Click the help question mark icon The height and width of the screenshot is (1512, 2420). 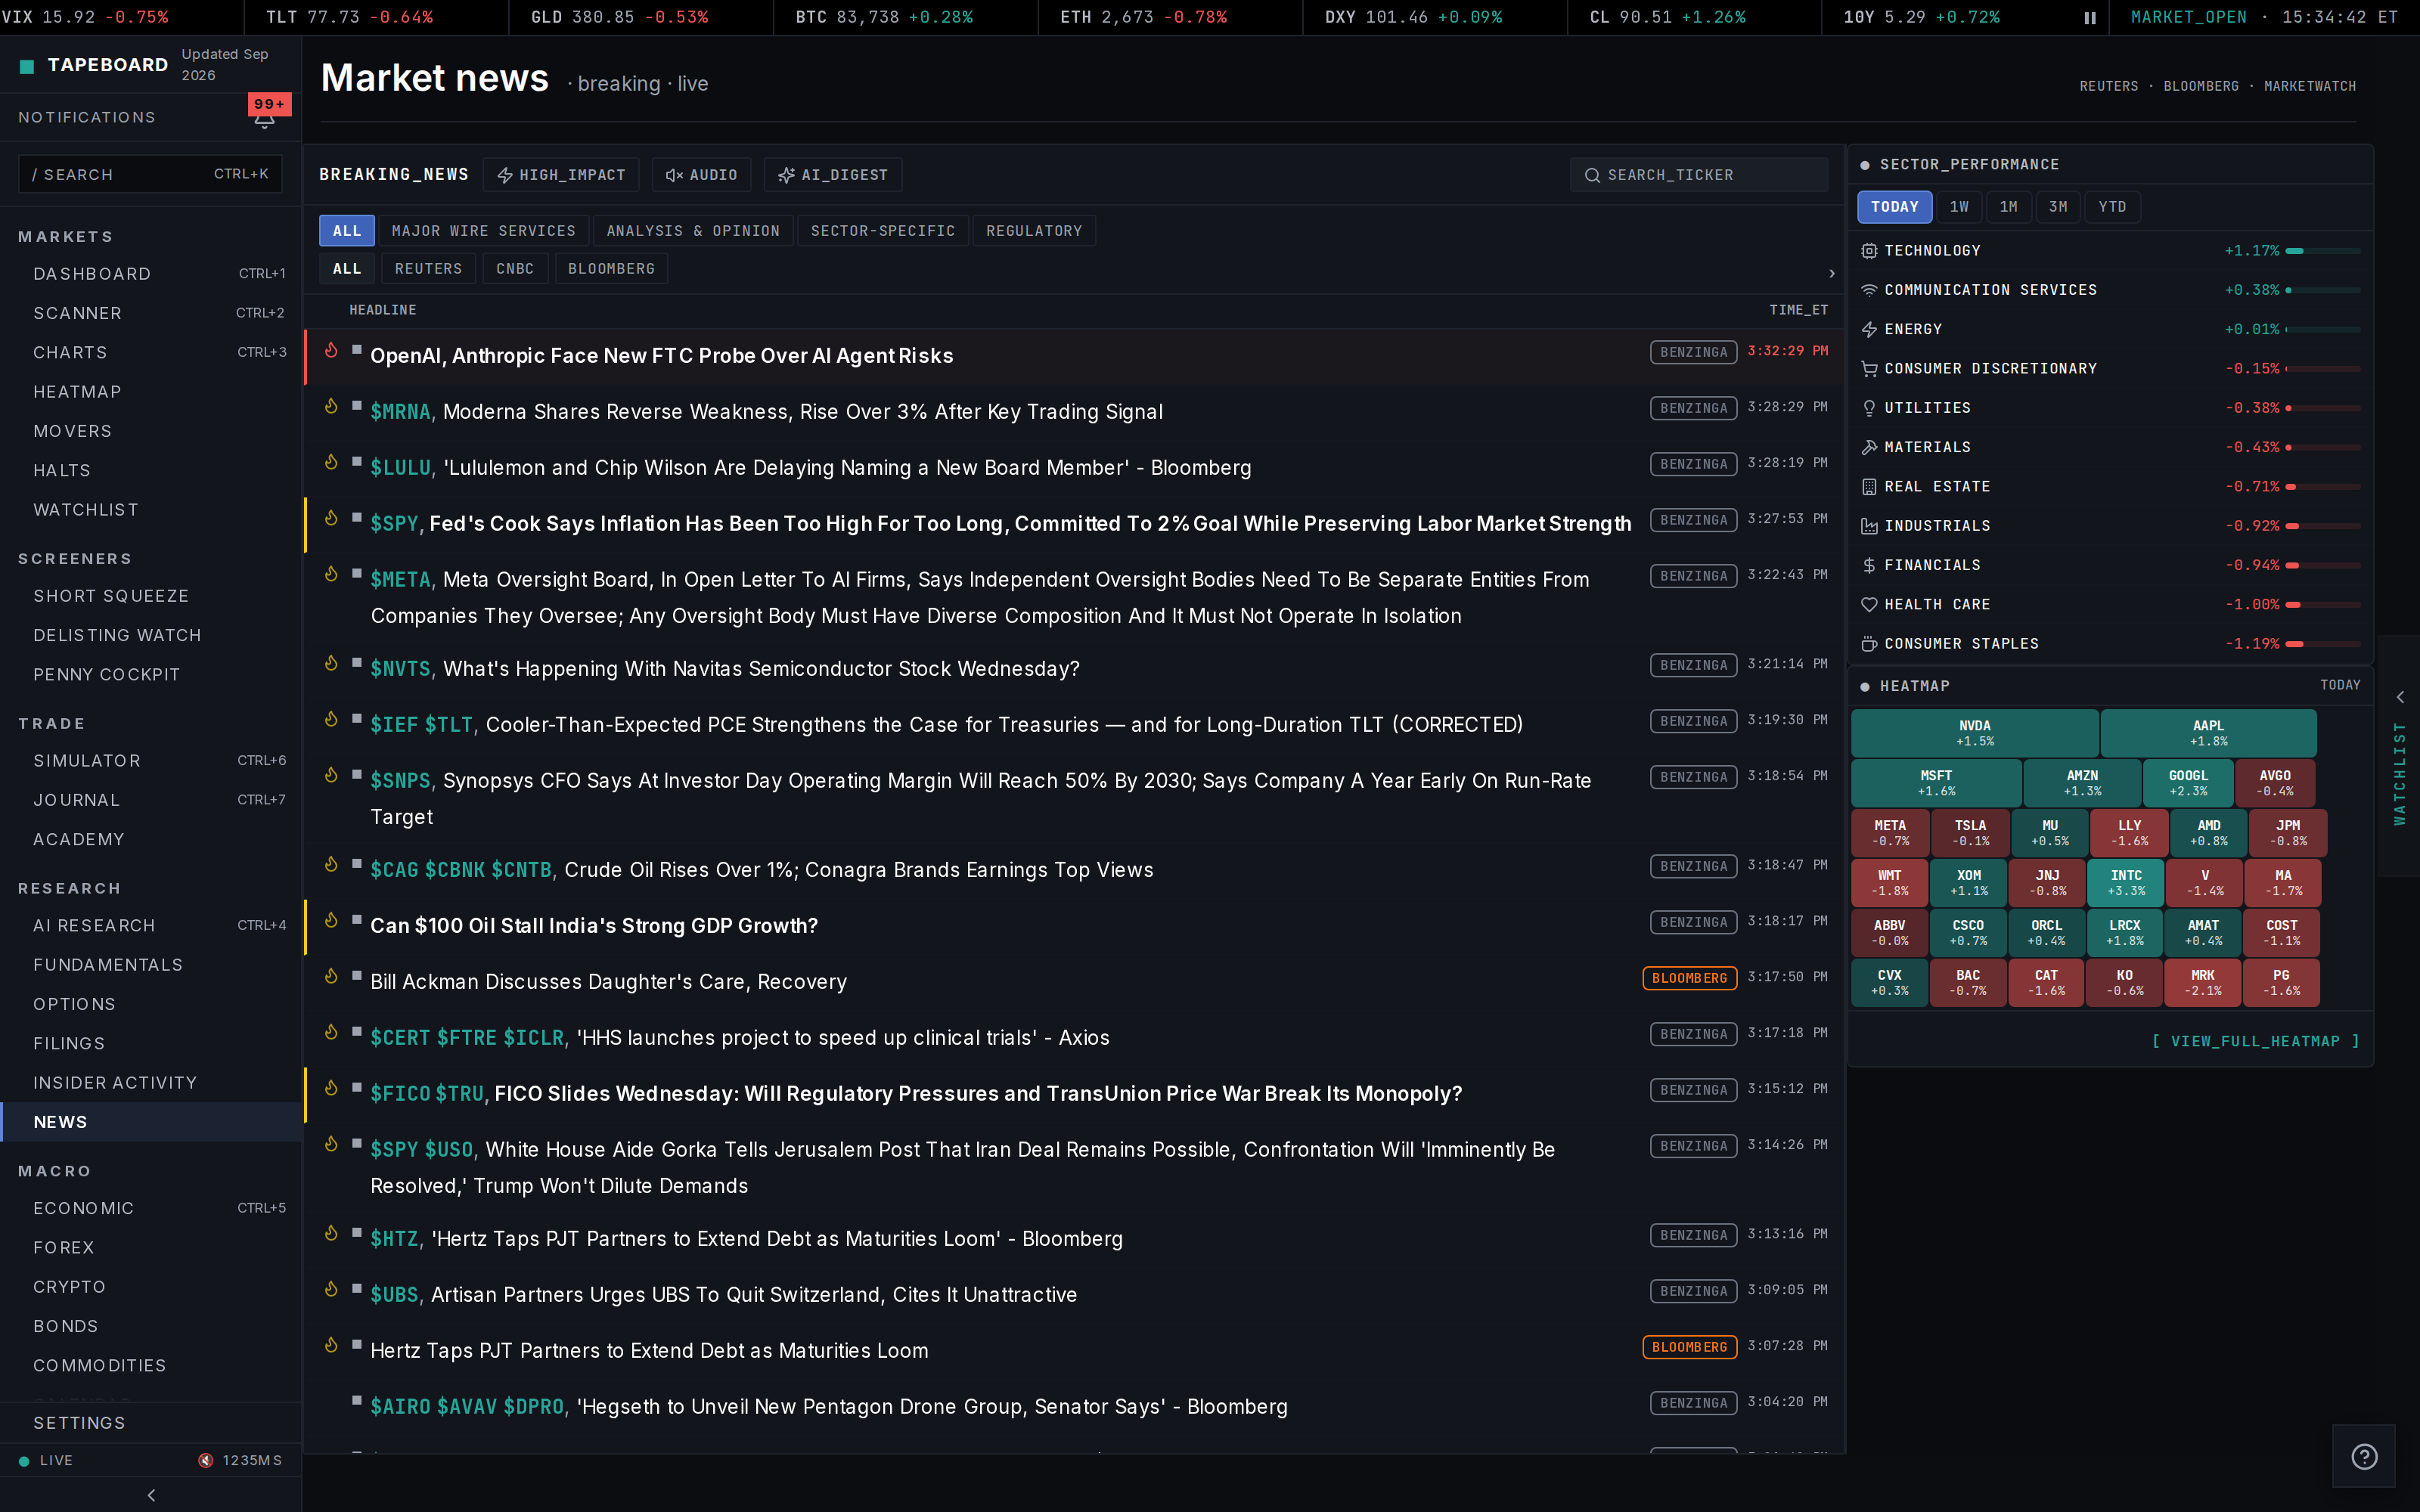[2364, 1456]
